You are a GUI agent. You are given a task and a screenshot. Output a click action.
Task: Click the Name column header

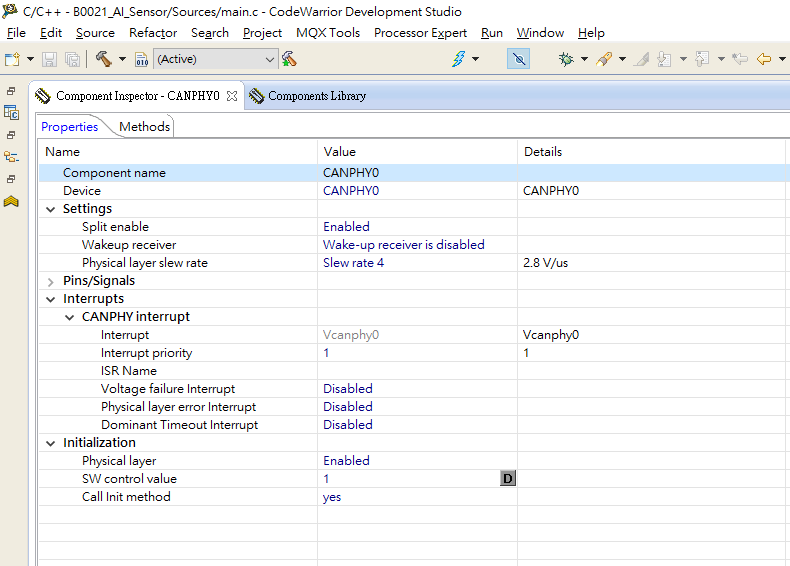click(x=178, y=152)
